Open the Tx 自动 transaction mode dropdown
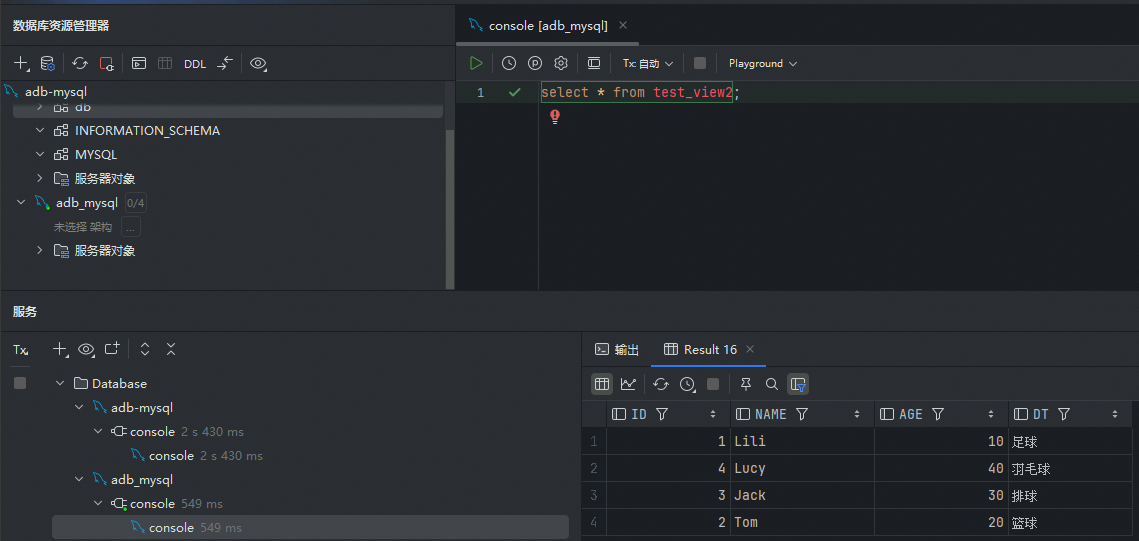Screen dimensions: 1139x541 648,63
